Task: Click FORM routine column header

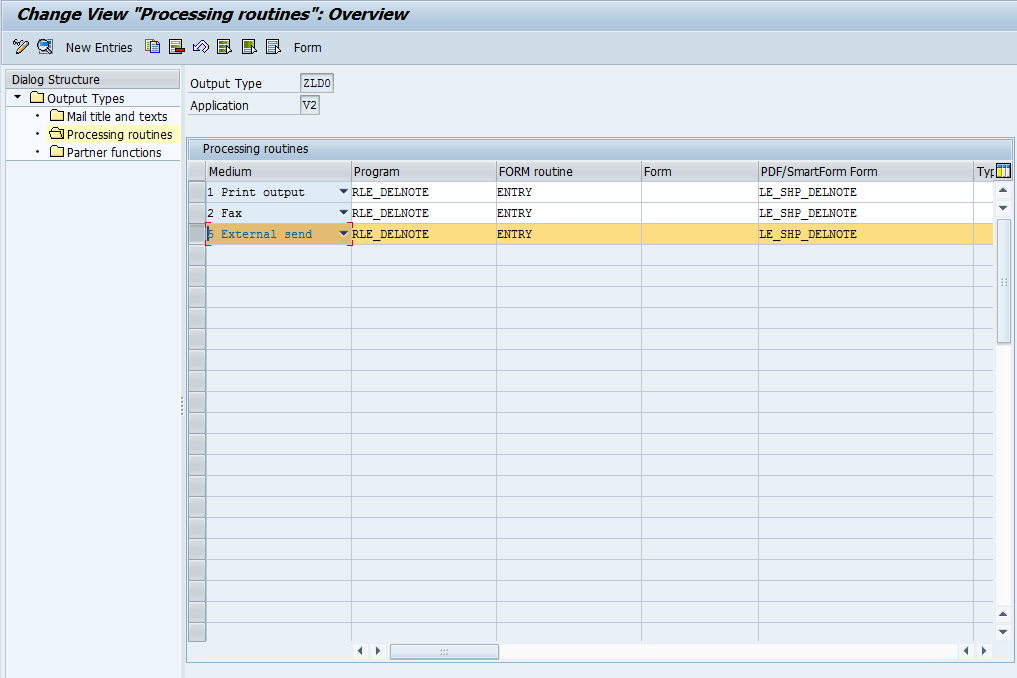Action: pyautogui.click(x=569, y=171)
